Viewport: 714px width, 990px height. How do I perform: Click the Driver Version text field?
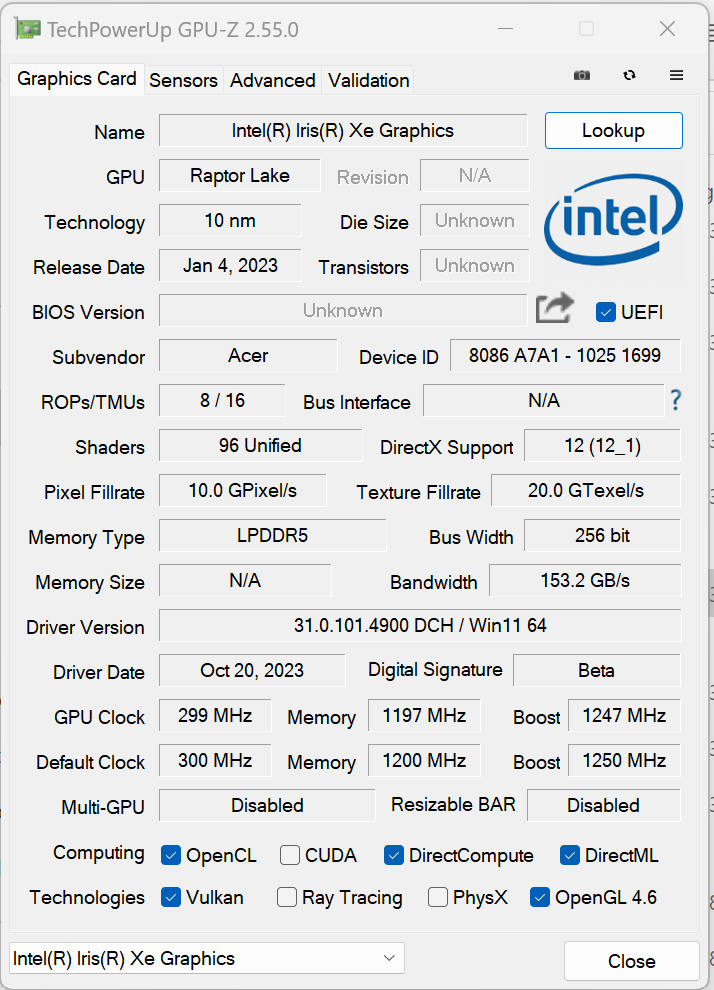[x=420, y=626]
